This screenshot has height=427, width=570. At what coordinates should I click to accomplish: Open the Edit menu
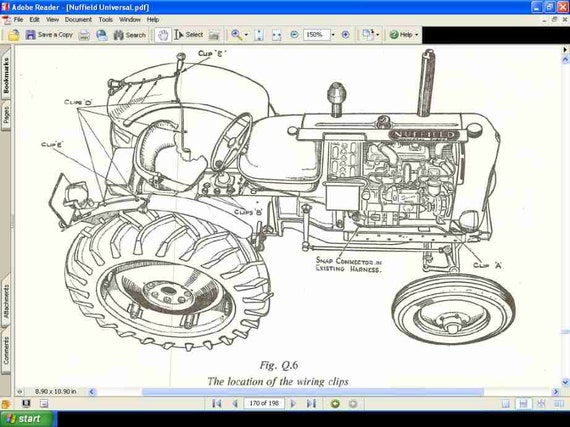pos(34,20)
